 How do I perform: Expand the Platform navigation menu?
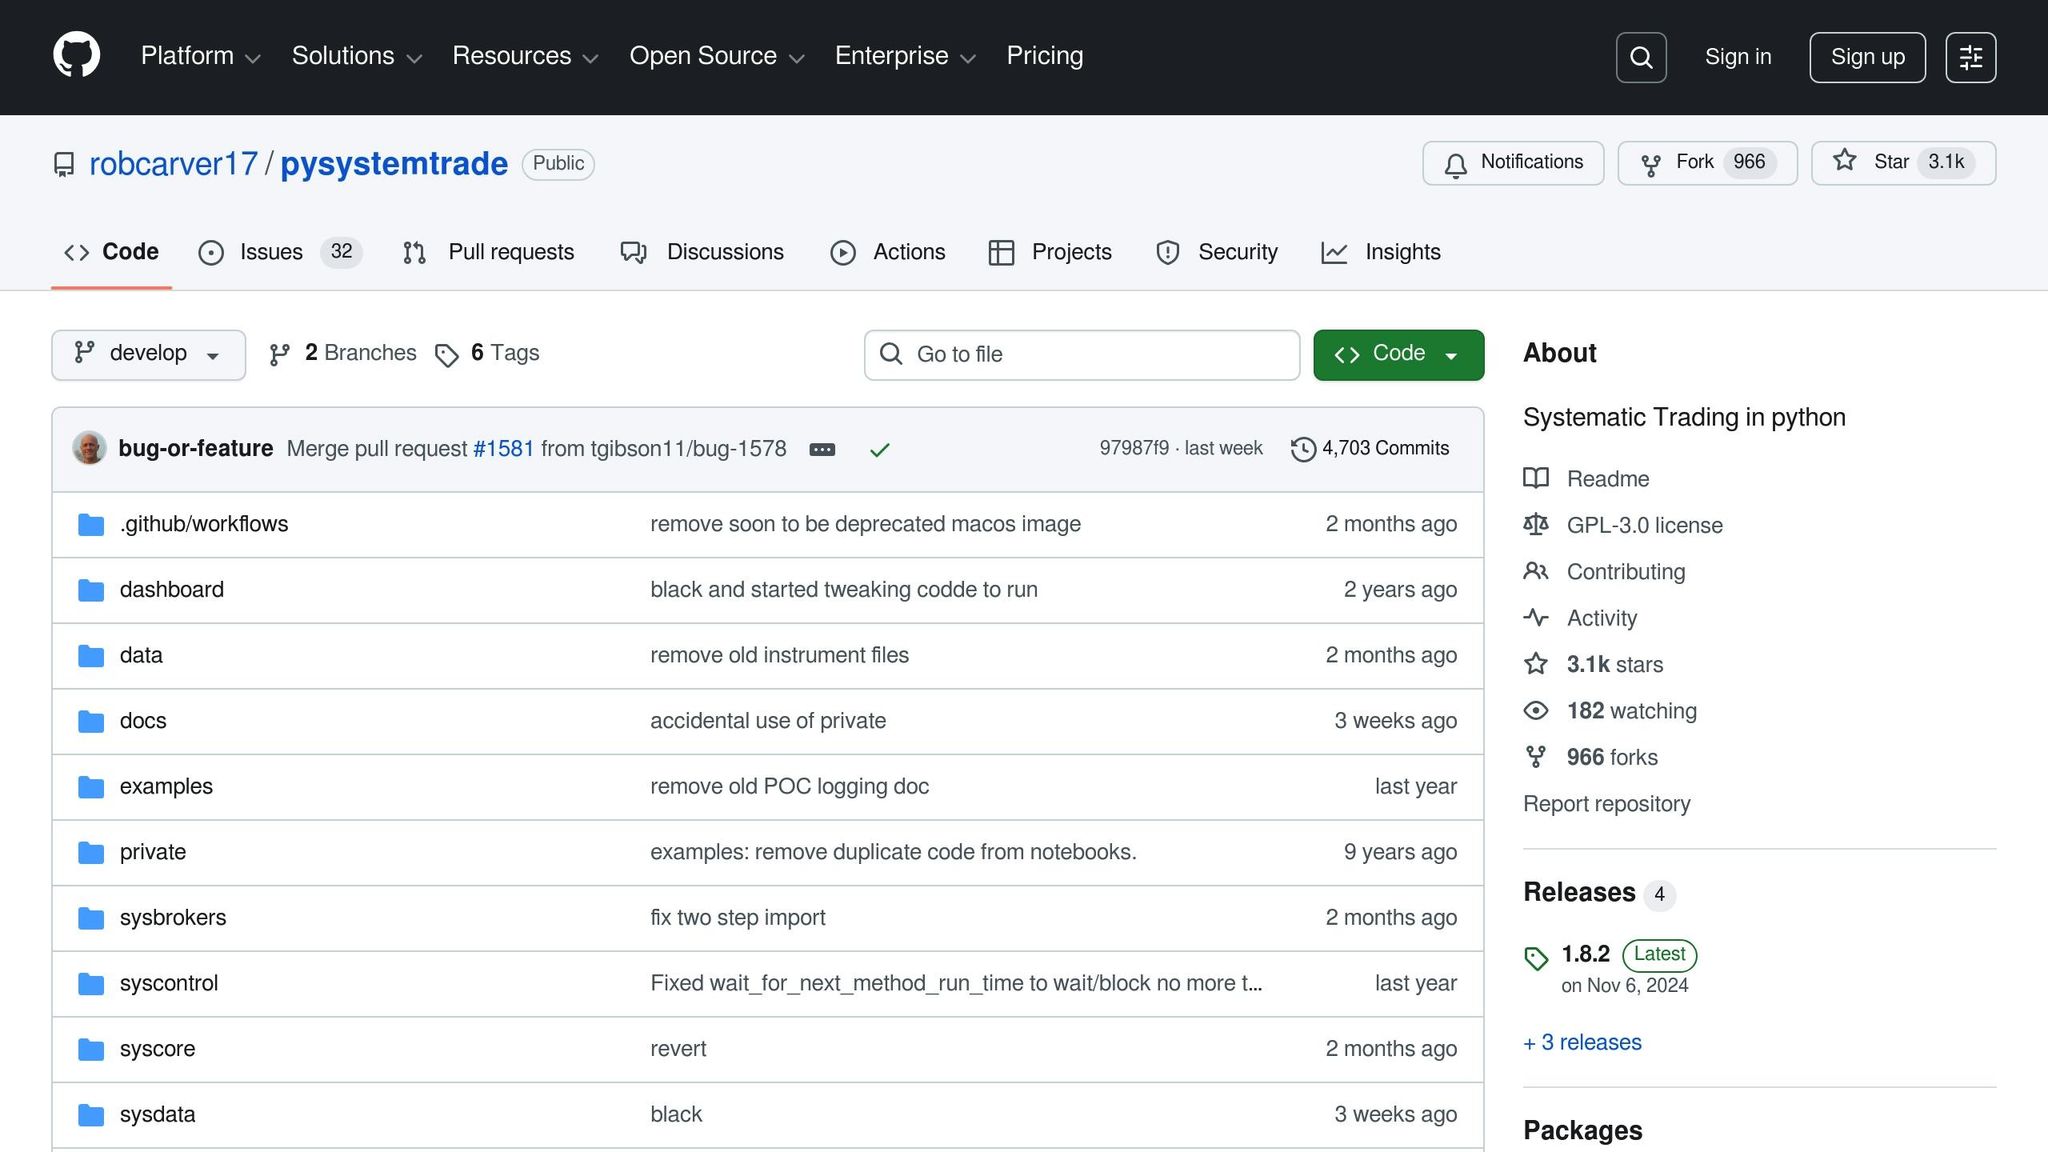click(200, 56)
